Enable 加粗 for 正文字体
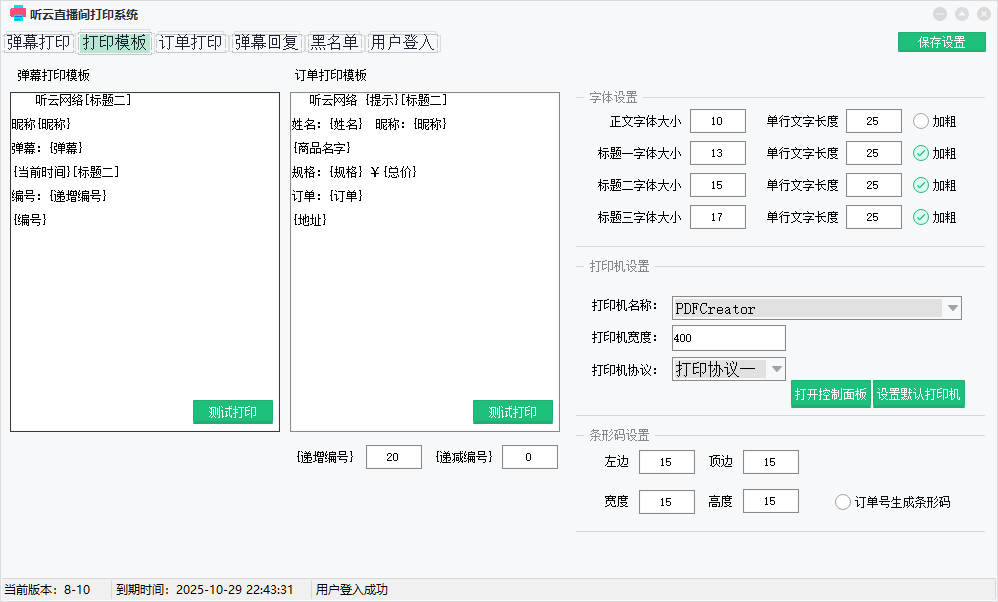 (921, 121)
